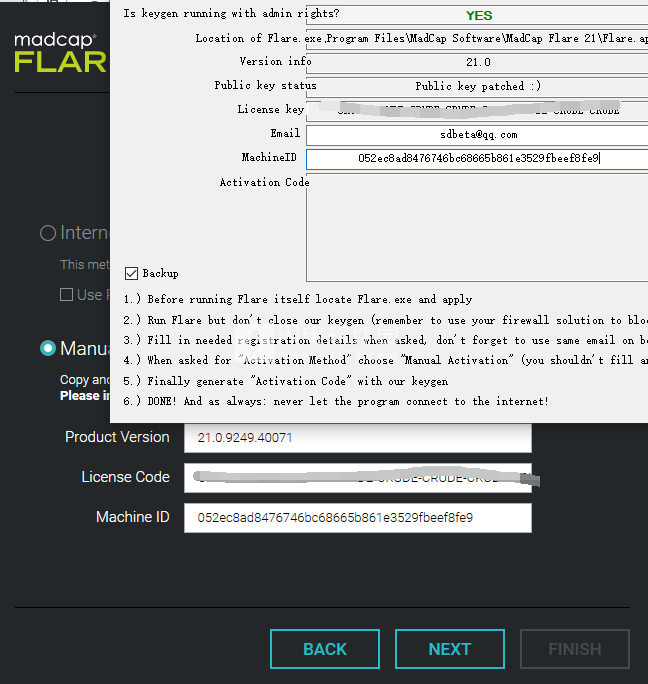Click the Activation Code label
Viewport: 648px width, 684px height.
(x=264, y=182)
